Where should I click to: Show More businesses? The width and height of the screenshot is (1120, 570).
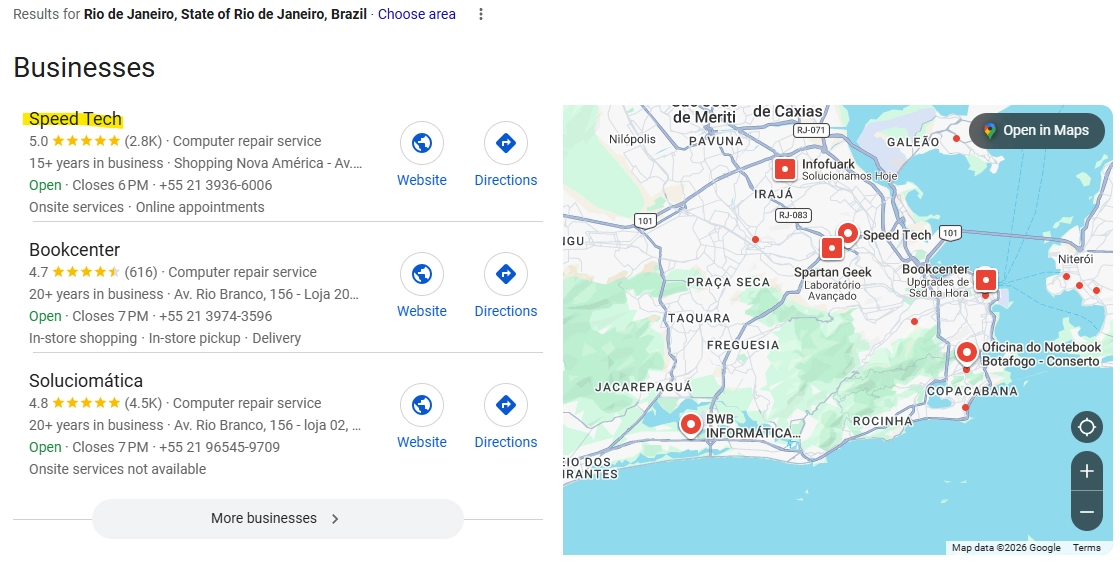click(277, 519)
